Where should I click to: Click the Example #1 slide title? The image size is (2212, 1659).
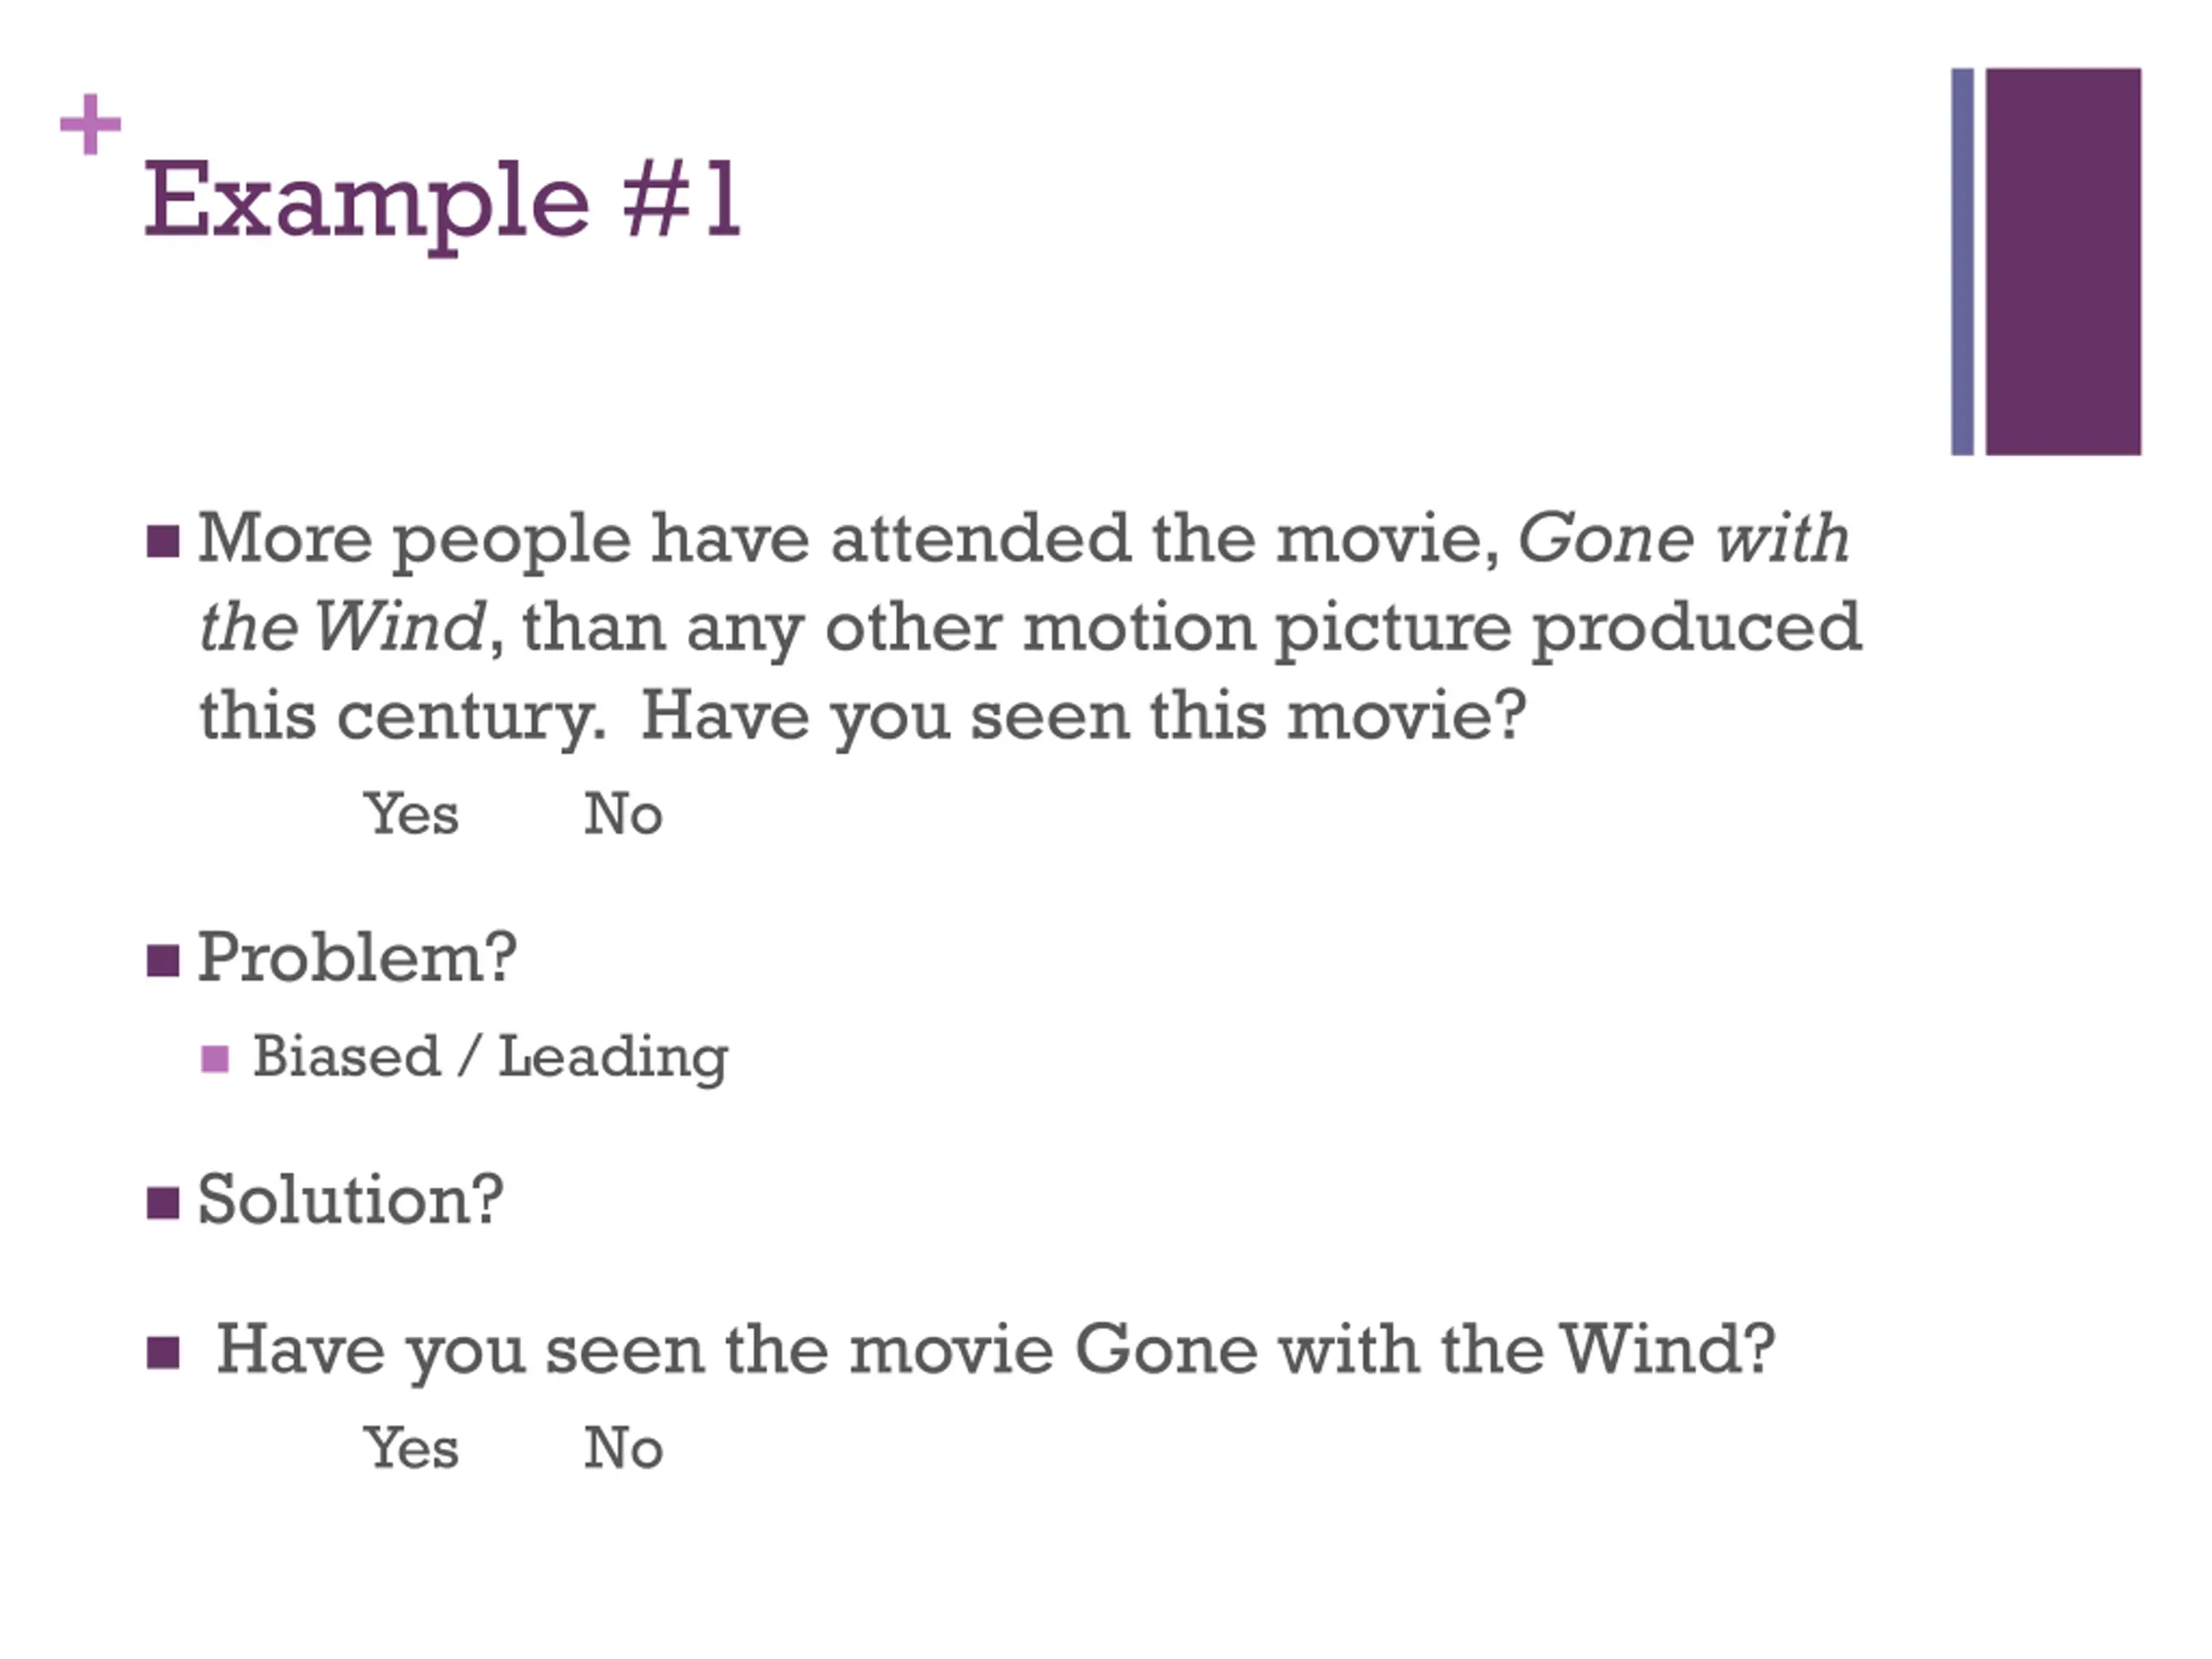442,205
